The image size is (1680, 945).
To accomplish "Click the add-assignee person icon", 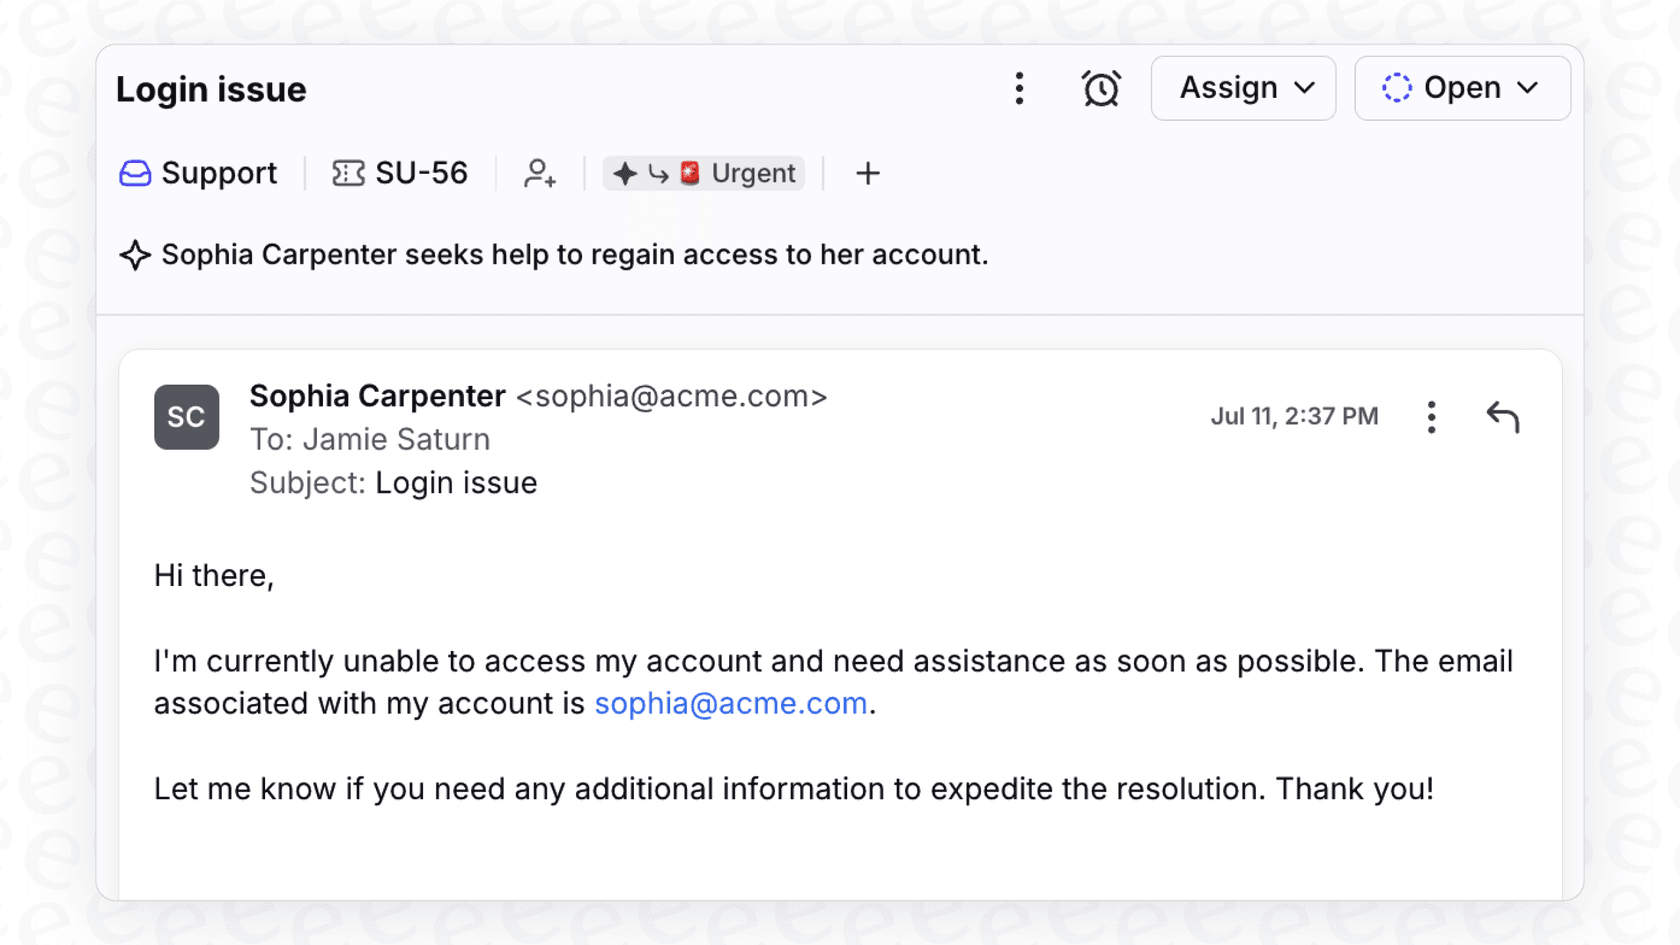I will [x=540, y=174].
